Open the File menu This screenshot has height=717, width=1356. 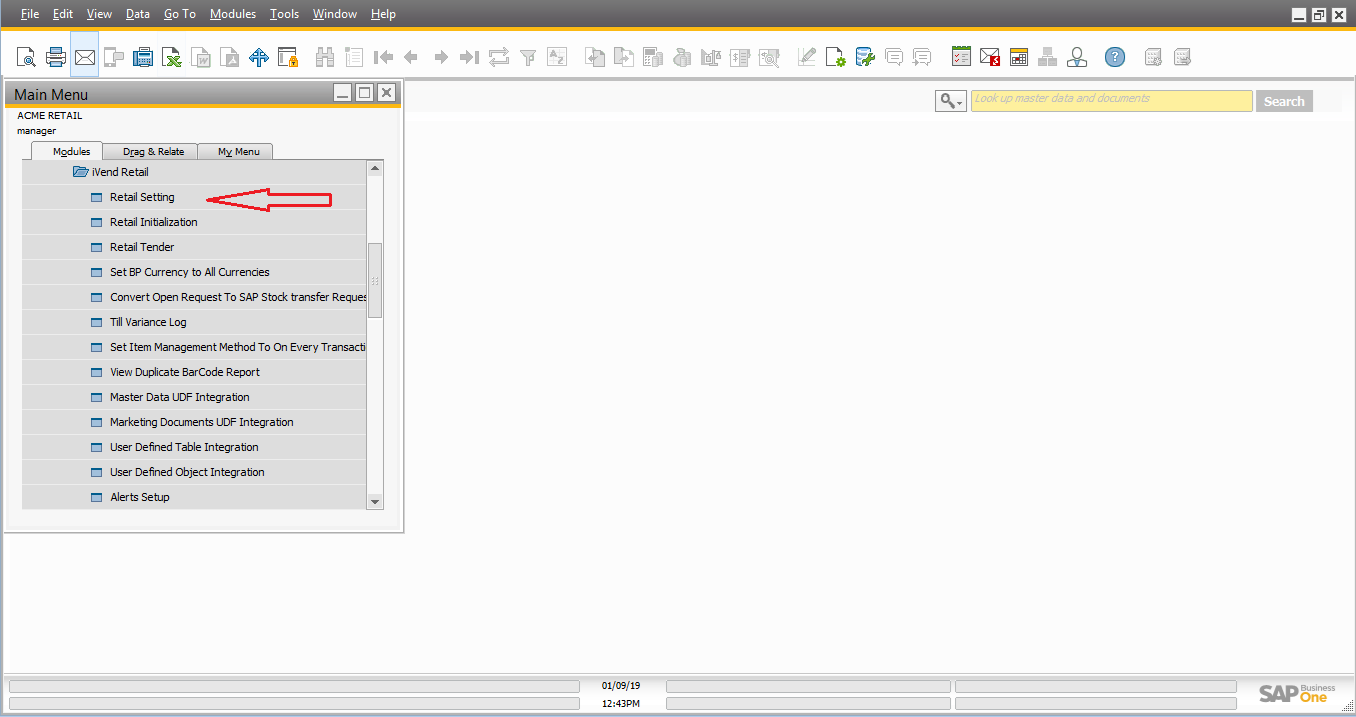coord(30,14)
